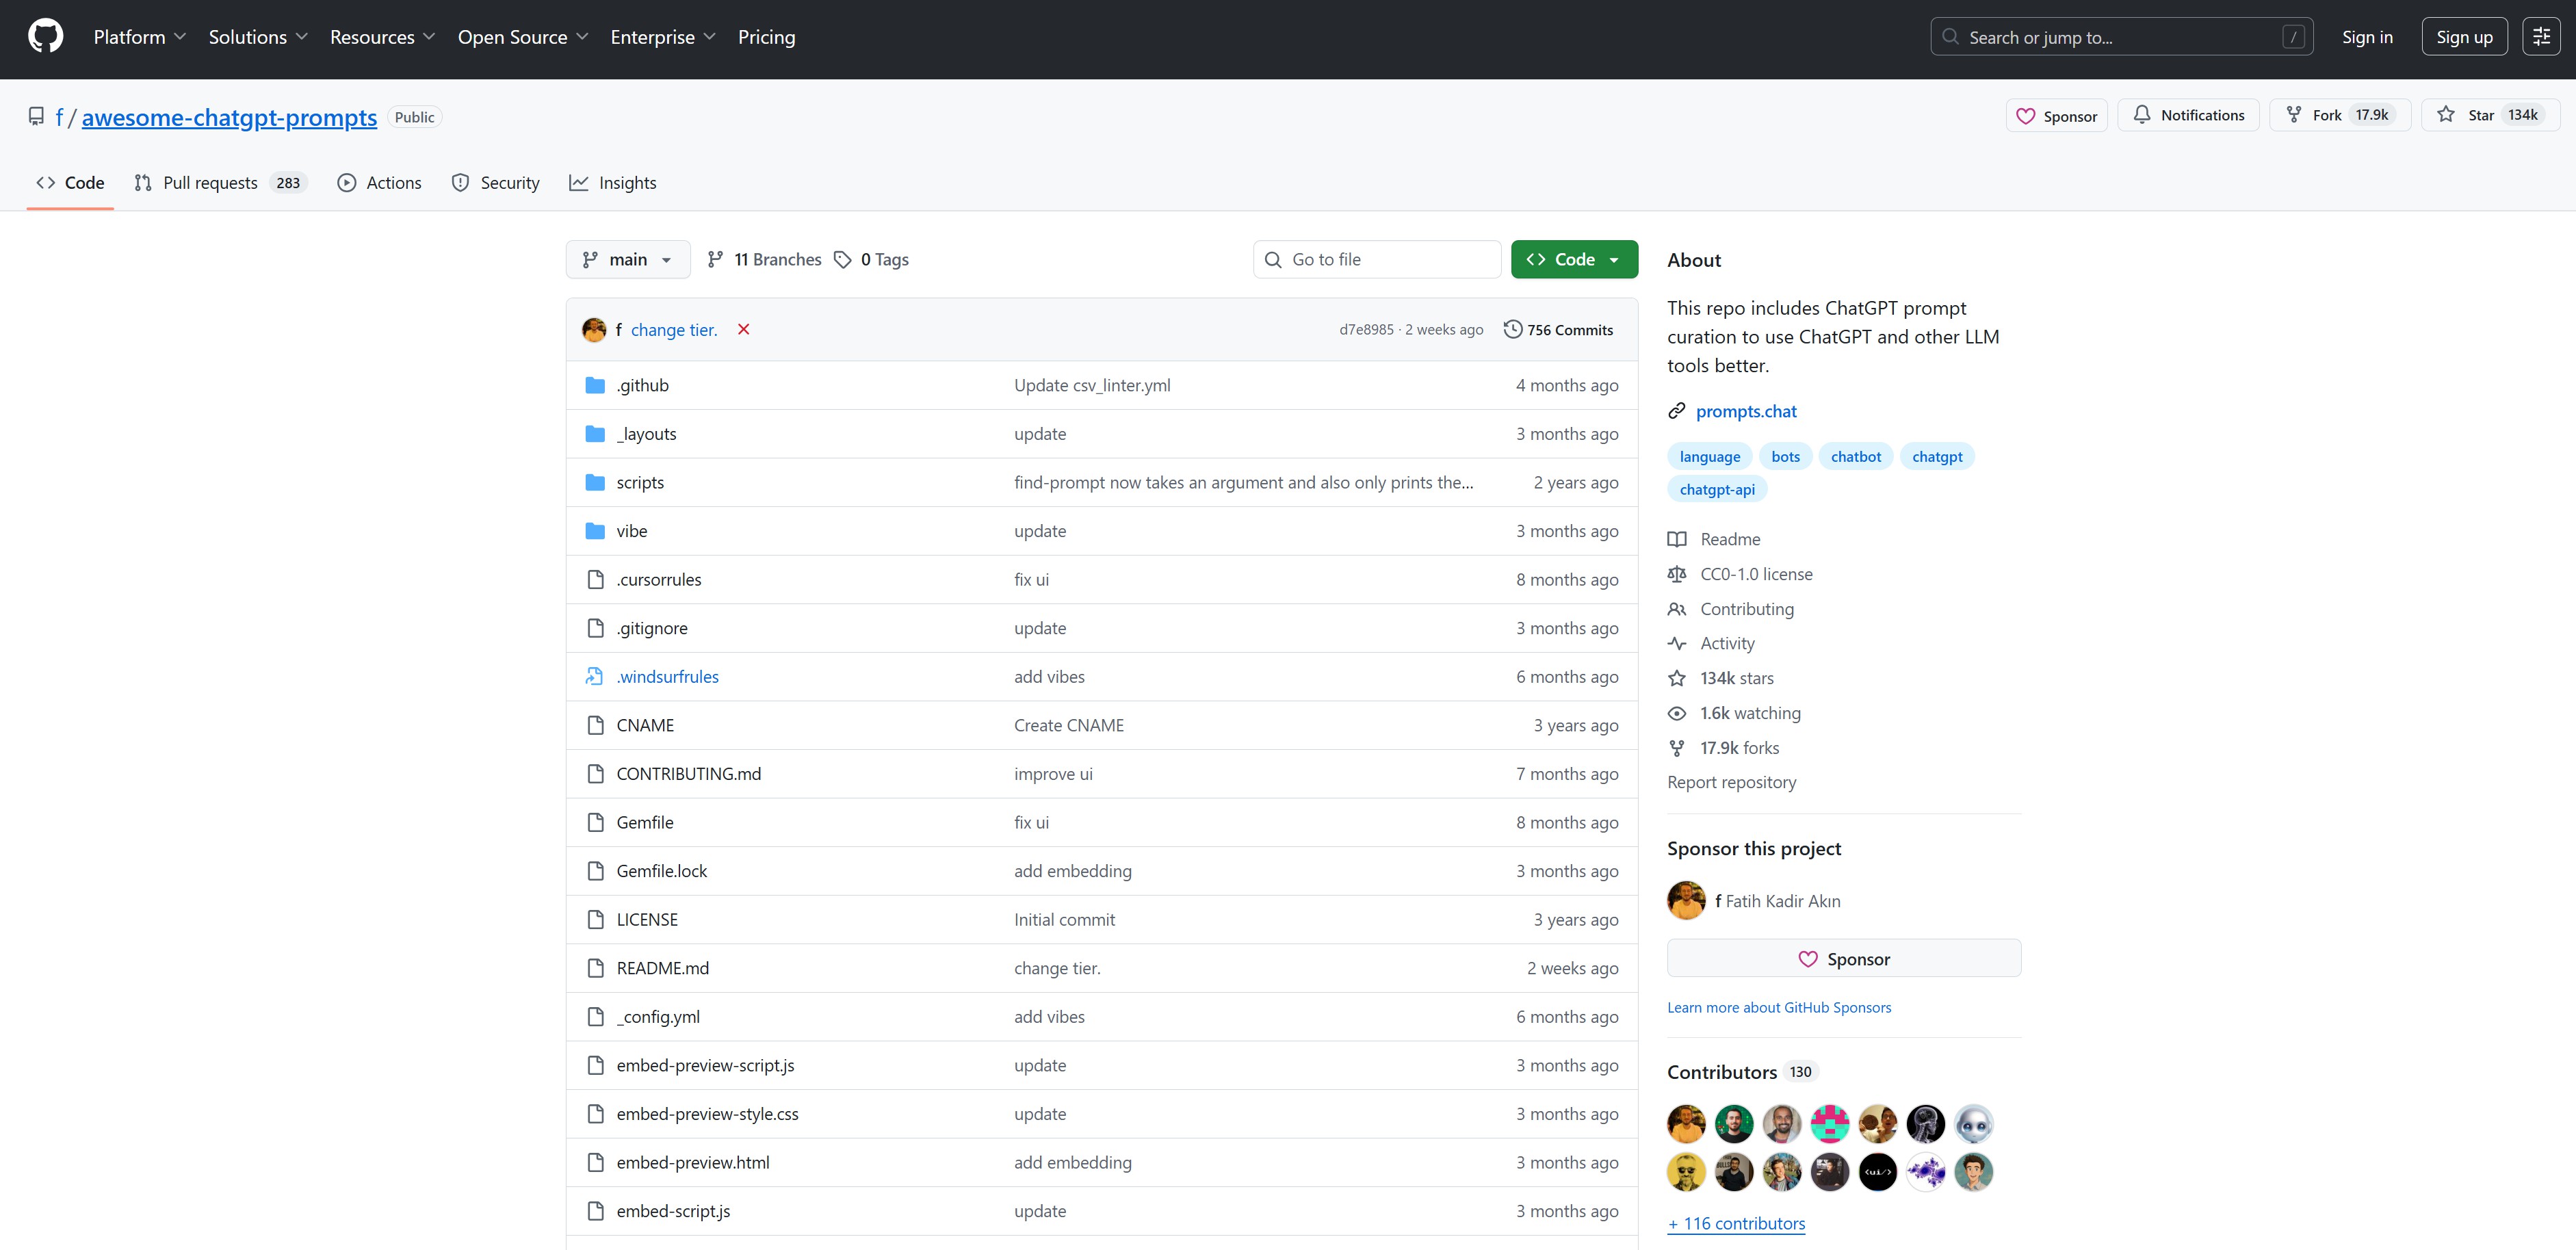The height and width of the screenshot is (1250, 2576).
Task: Expand the Enterprise menu
Action: click(663, 37)
